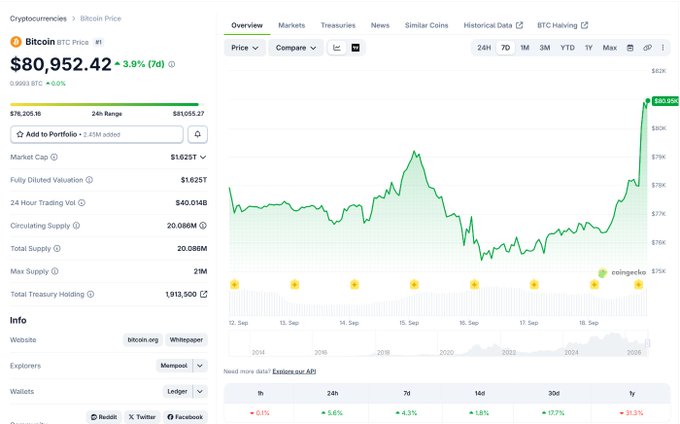
Task: Click news marker above 13. Sep
Action: [294, 284]
